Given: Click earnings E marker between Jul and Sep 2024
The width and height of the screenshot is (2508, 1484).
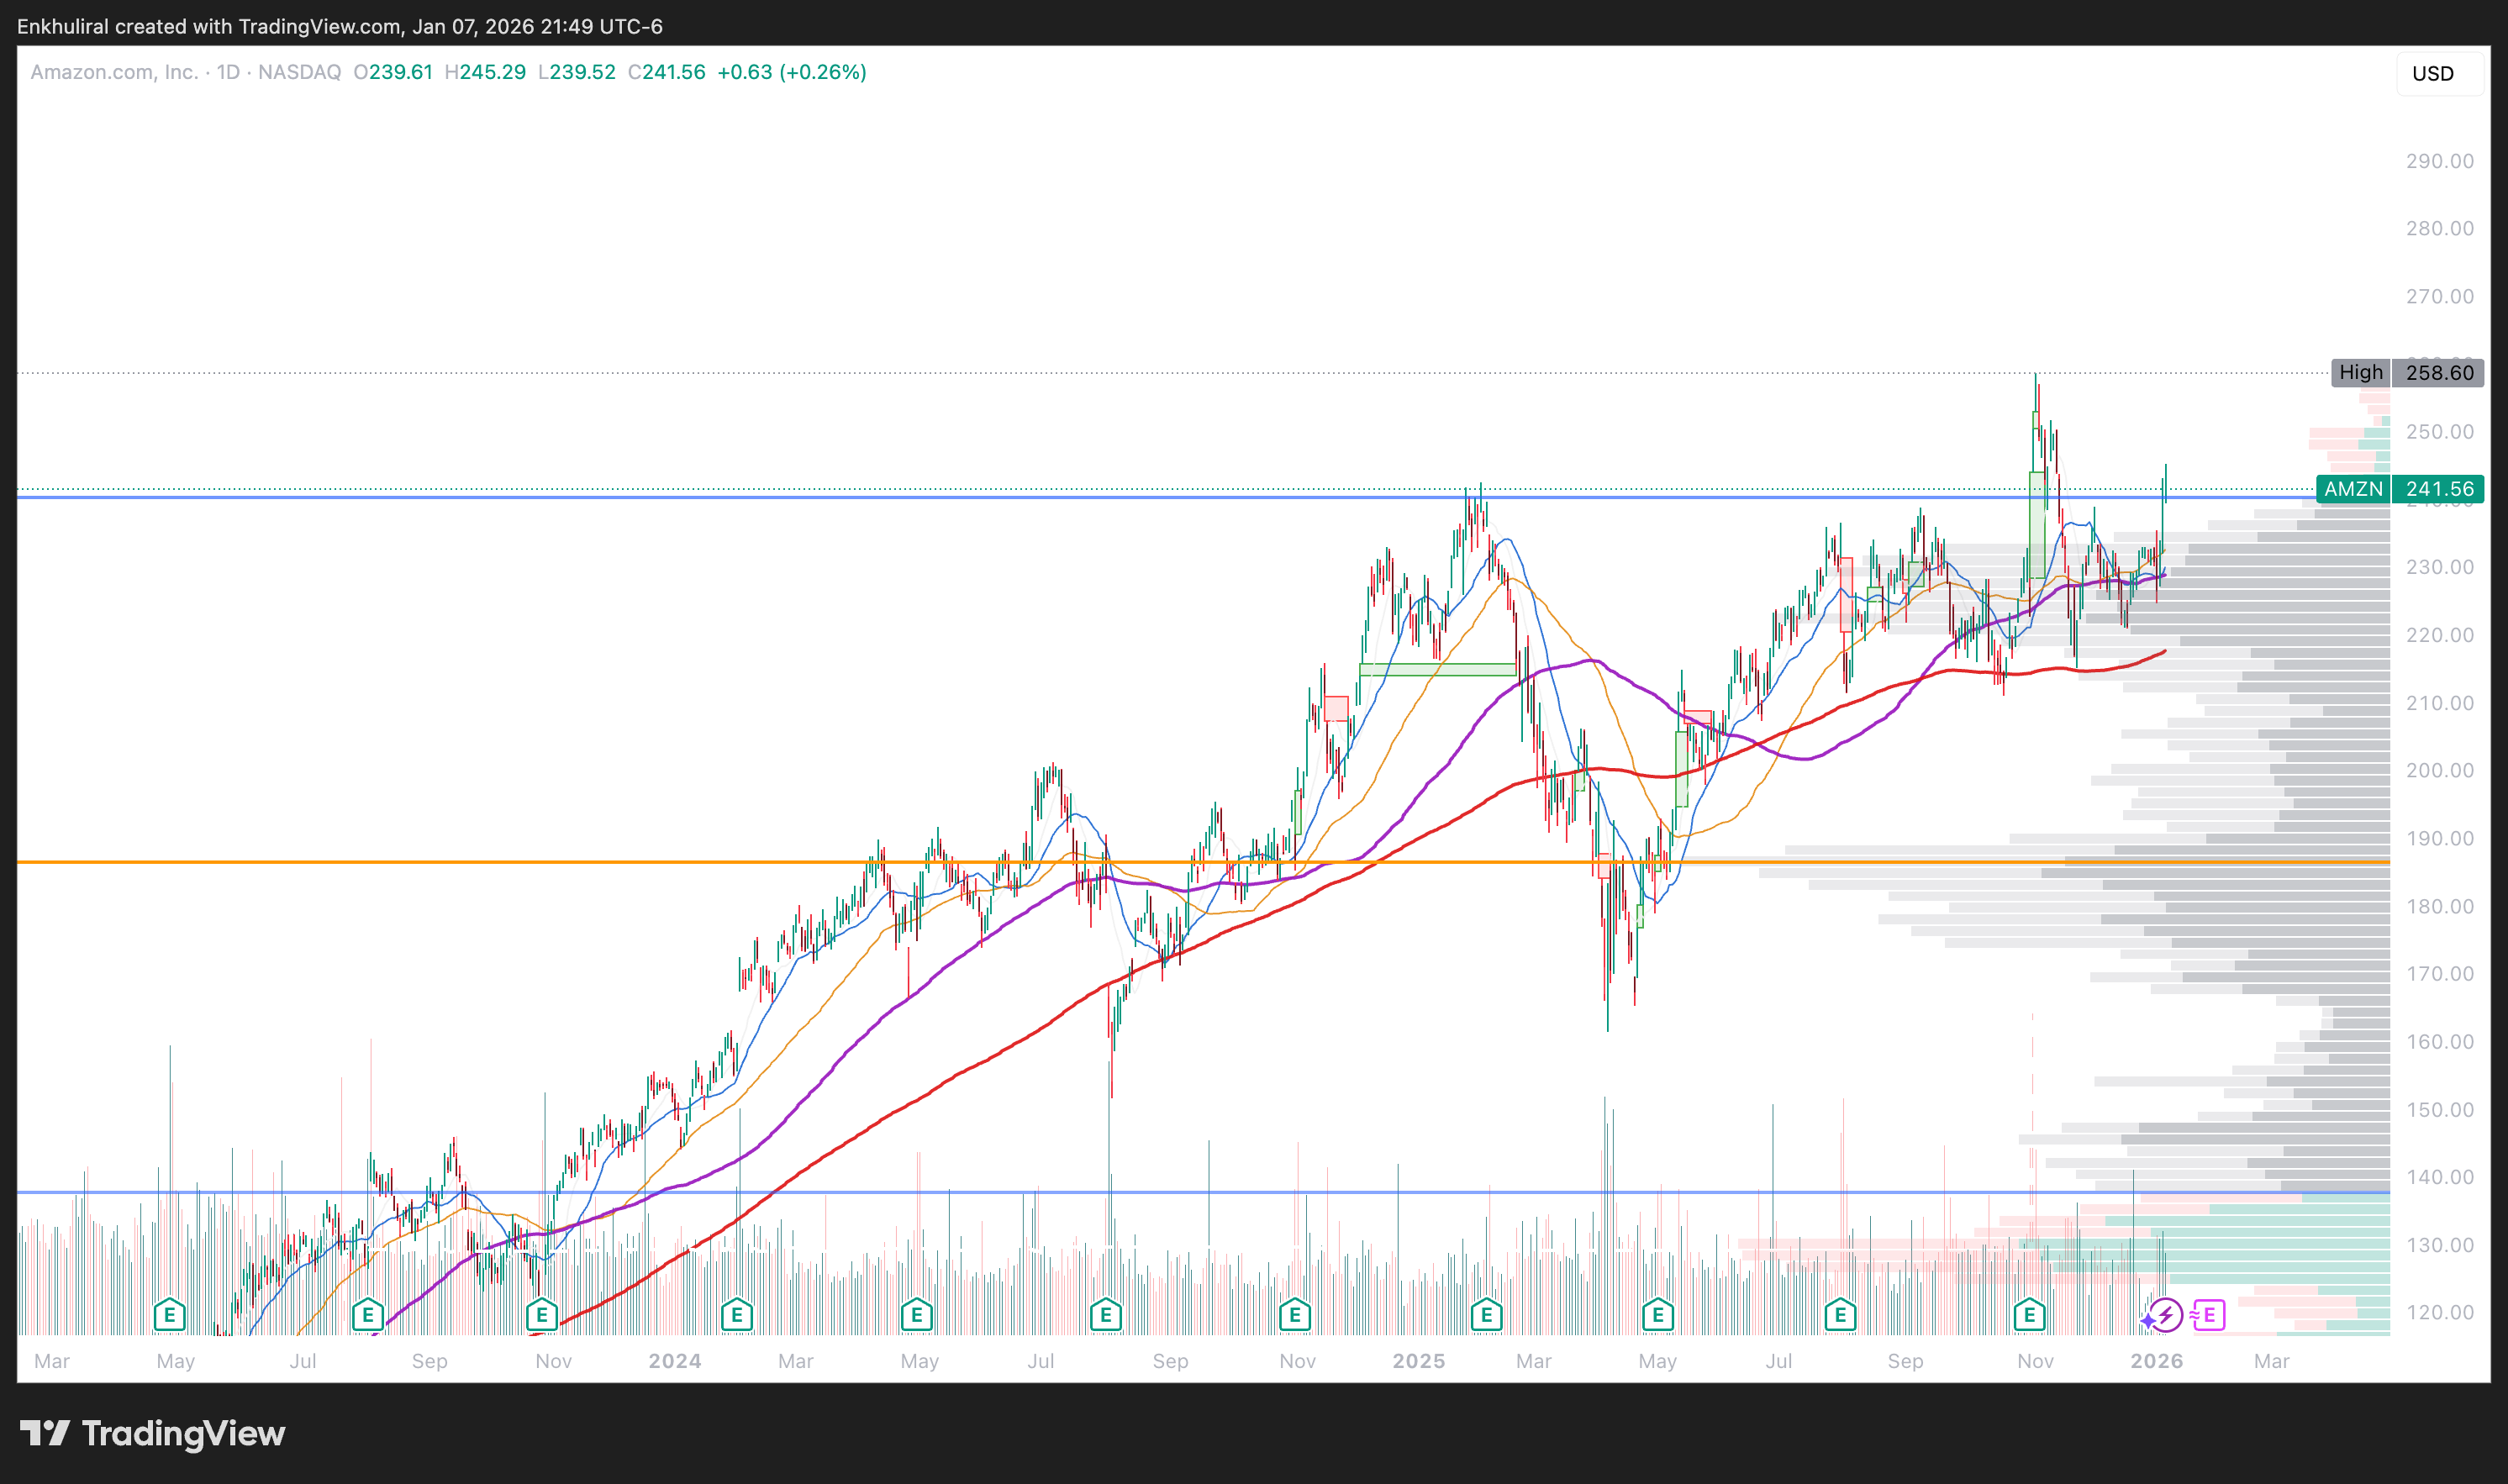Looking at the screenshot, I should tap(1105, 1314).
